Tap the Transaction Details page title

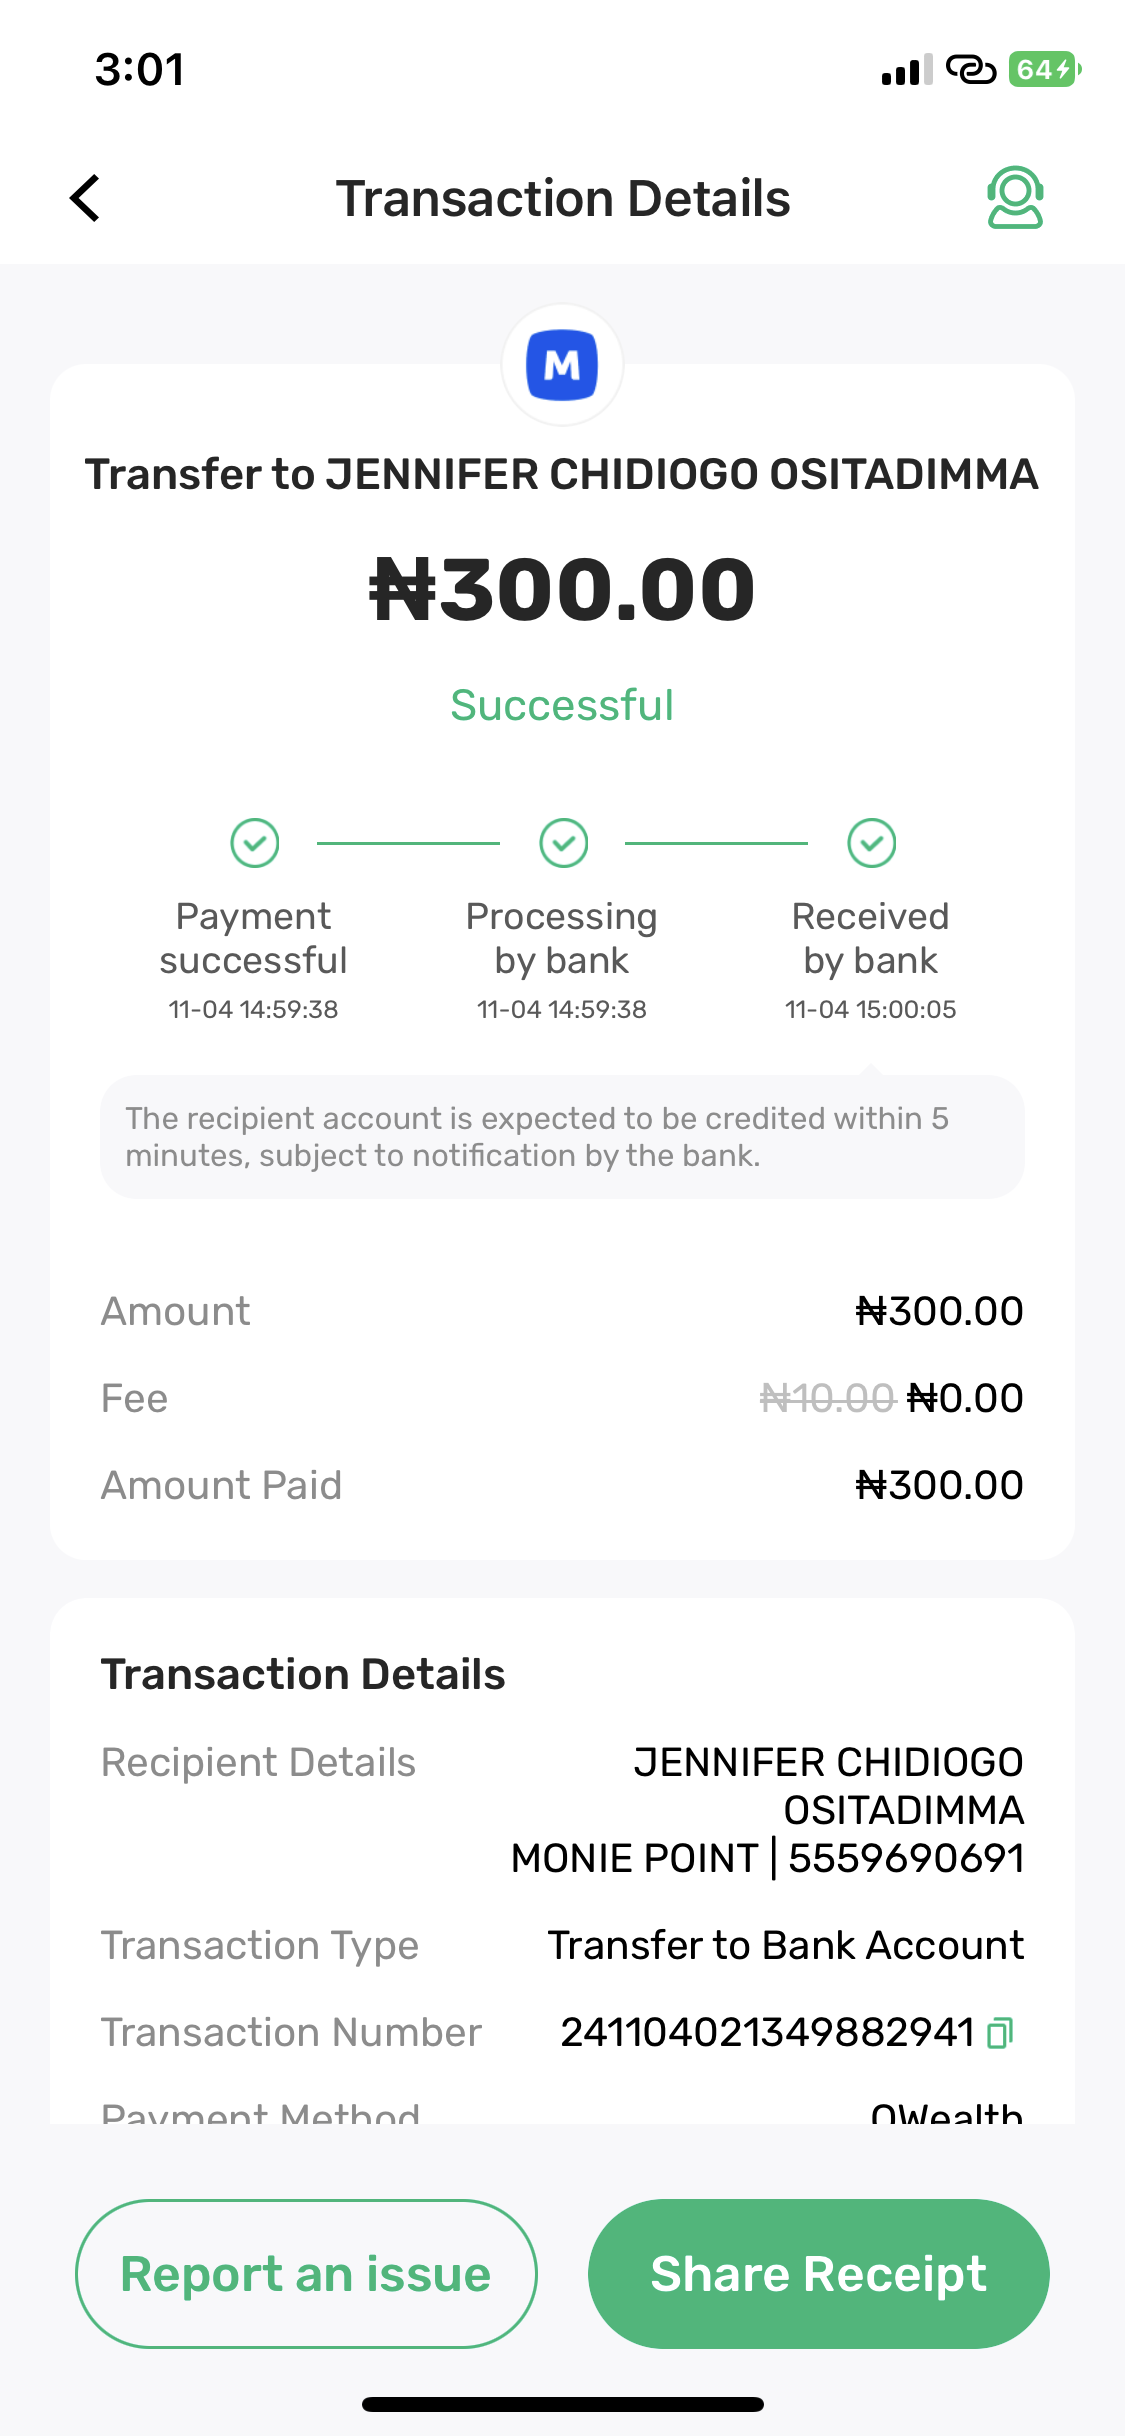click(x=563, y=198)
